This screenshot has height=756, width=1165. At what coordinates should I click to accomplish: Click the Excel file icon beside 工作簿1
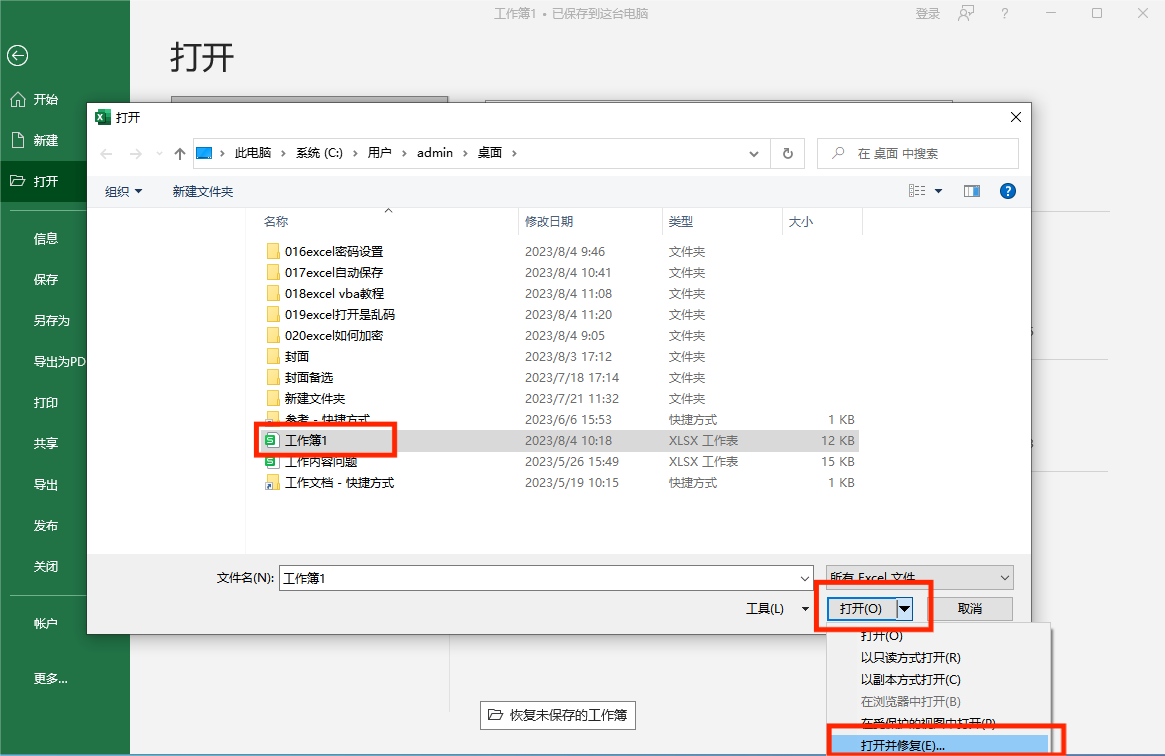coord(272,440)
